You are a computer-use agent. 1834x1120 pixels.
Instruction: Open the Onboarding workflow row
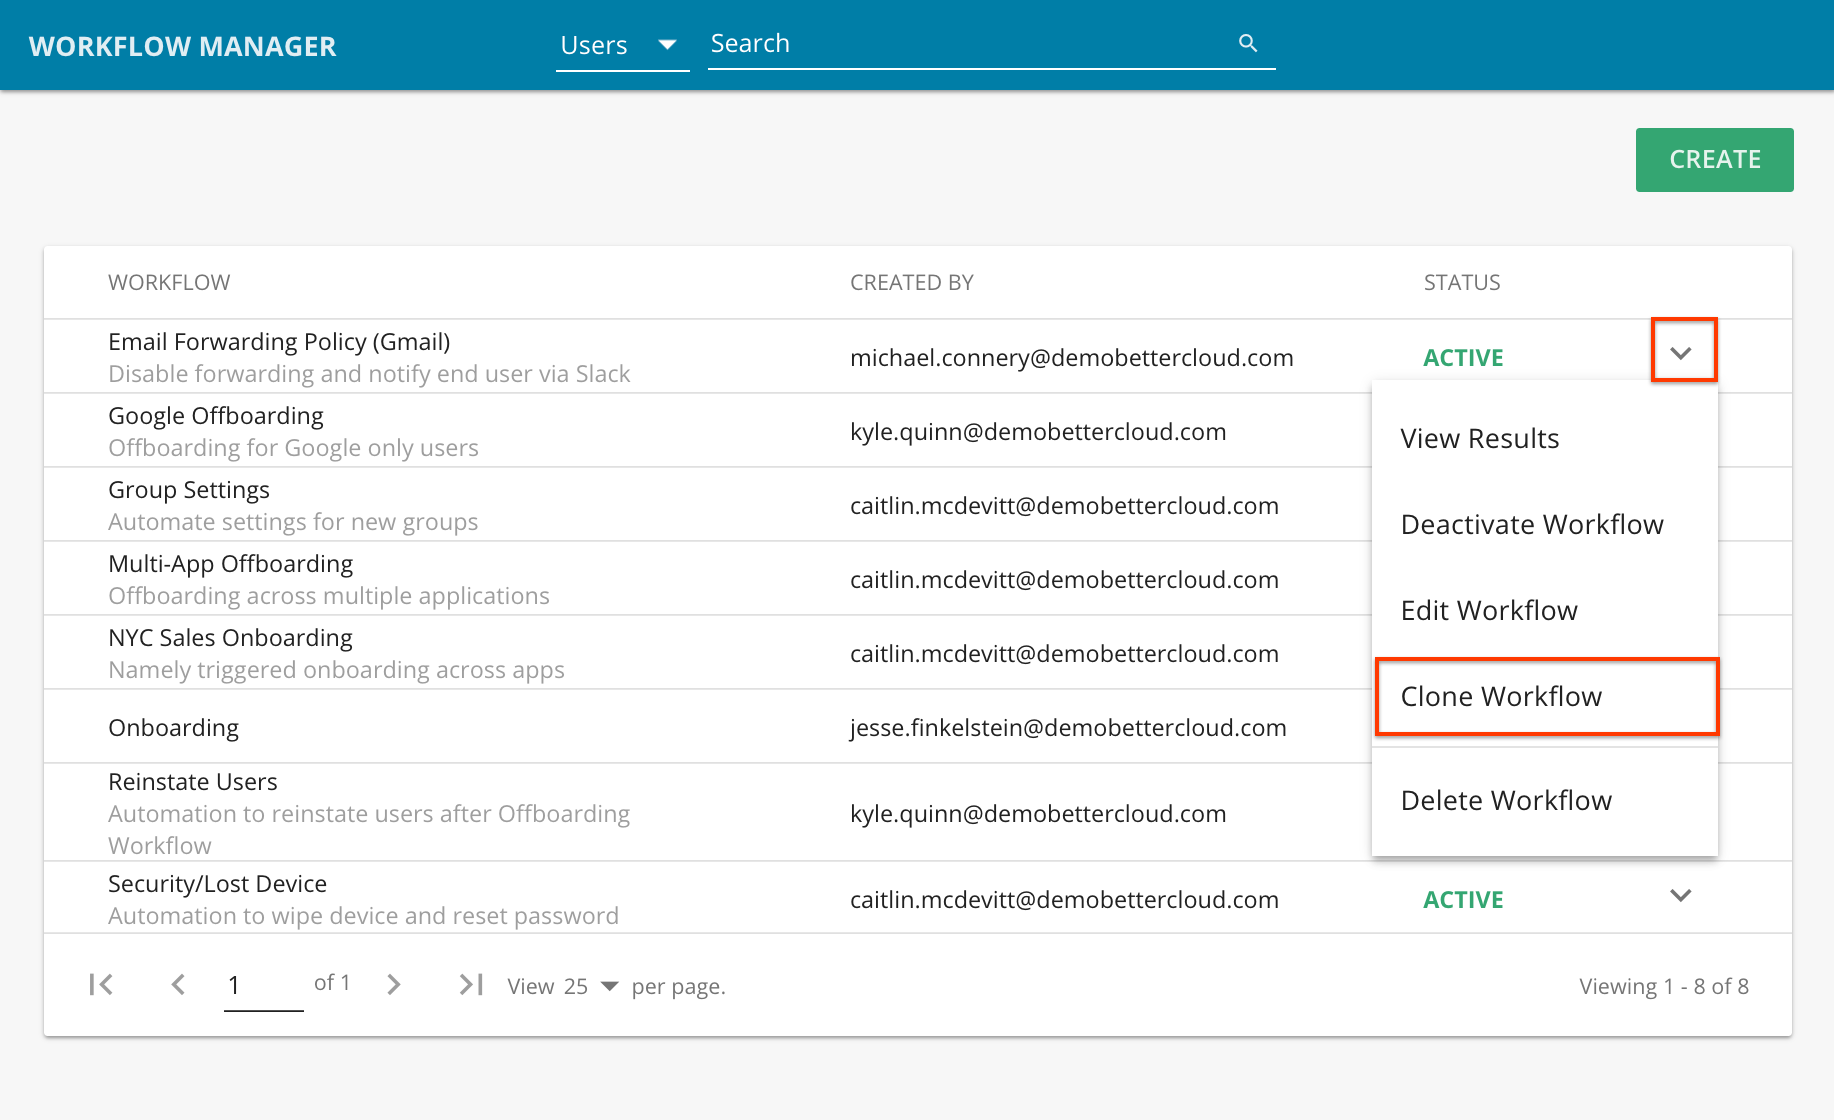pyautogui.click(x=174, y=728)
